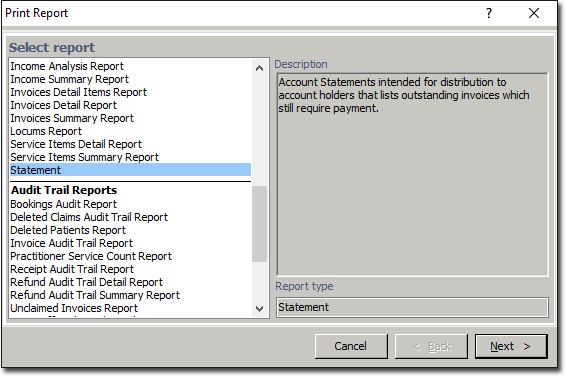565x376 pixels.
Task: Open the help question mark icon
Action: tap(489, 13)
